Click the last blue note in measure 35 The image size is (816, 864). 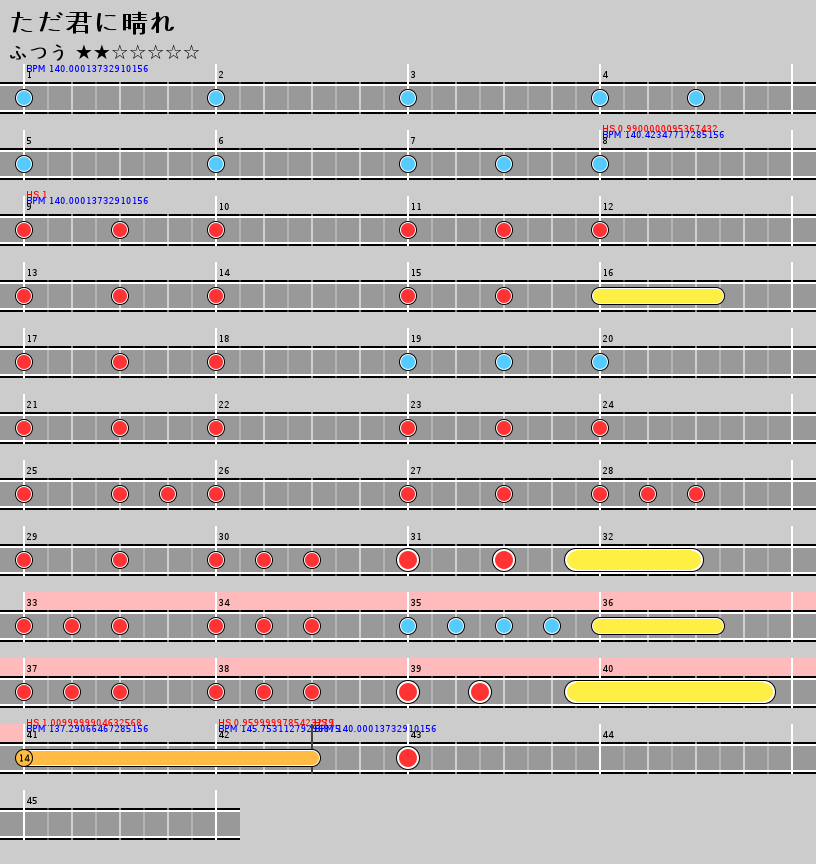point(552,626)
